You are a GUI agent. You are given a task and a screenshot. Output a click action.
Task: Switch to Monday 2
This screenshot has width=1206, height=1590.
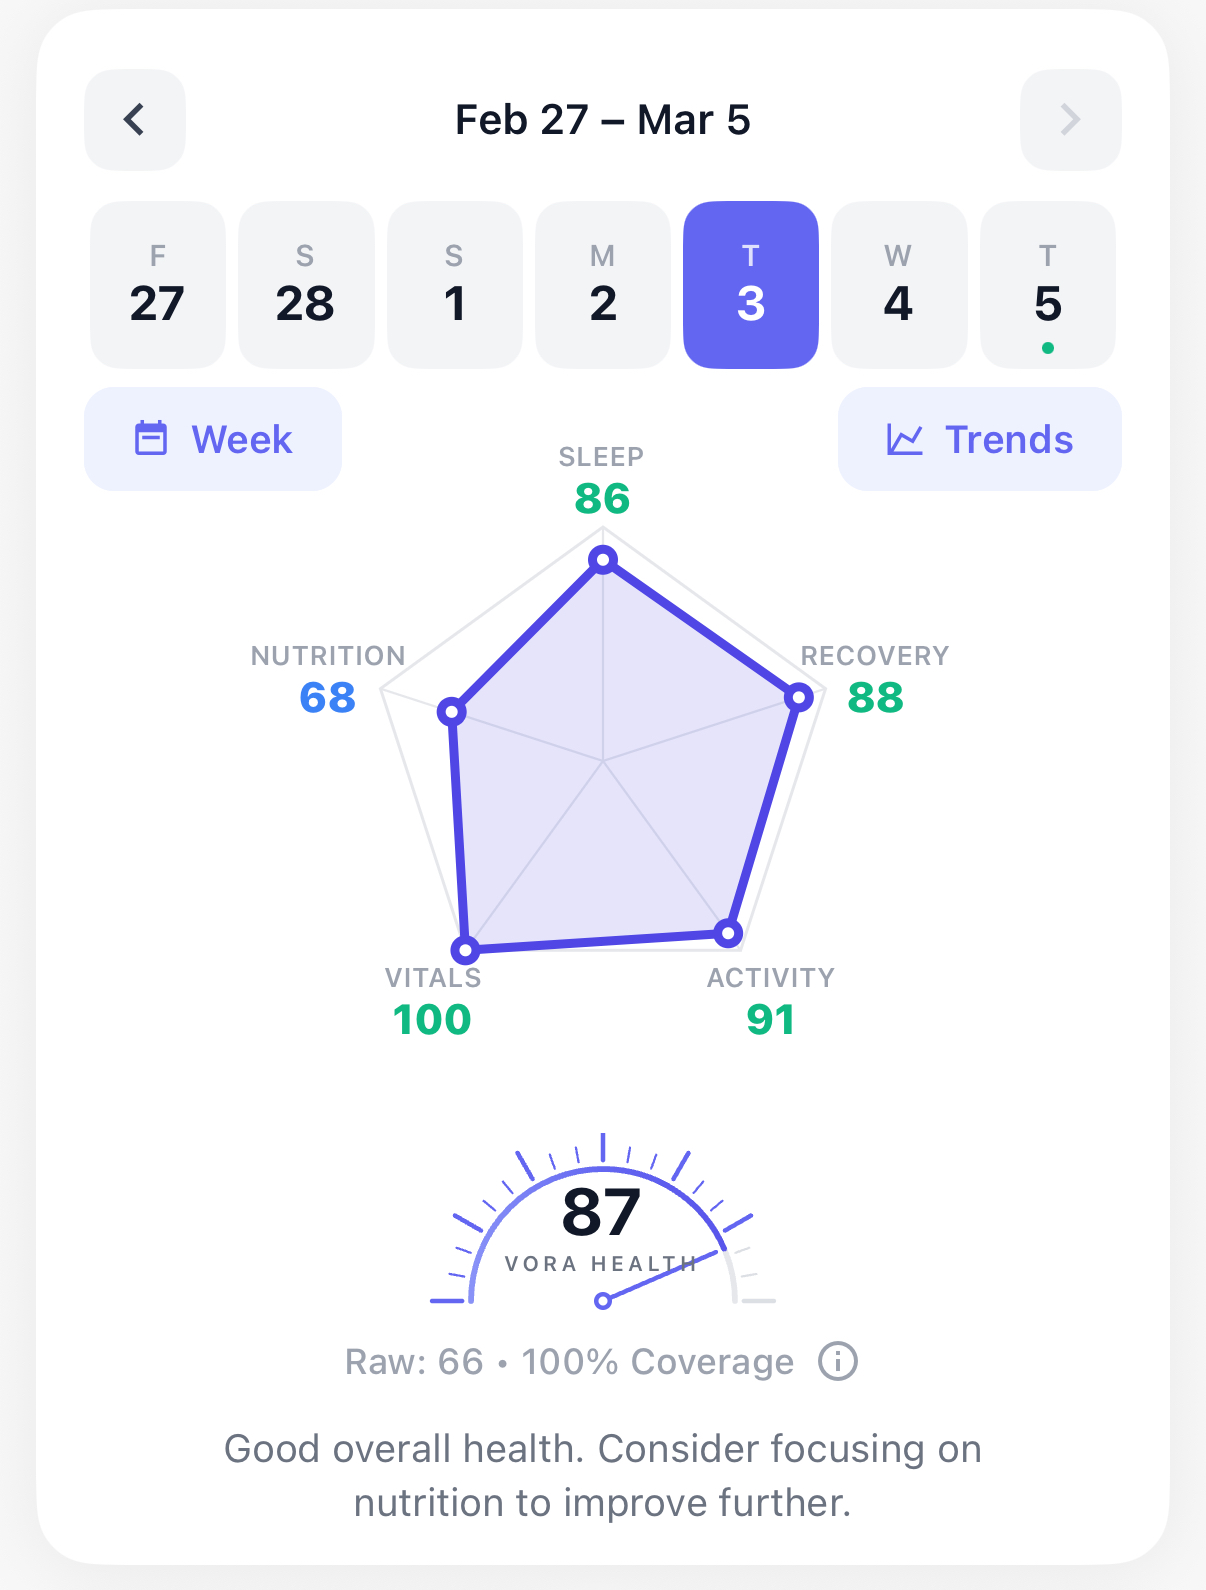(x=602, y=285)
